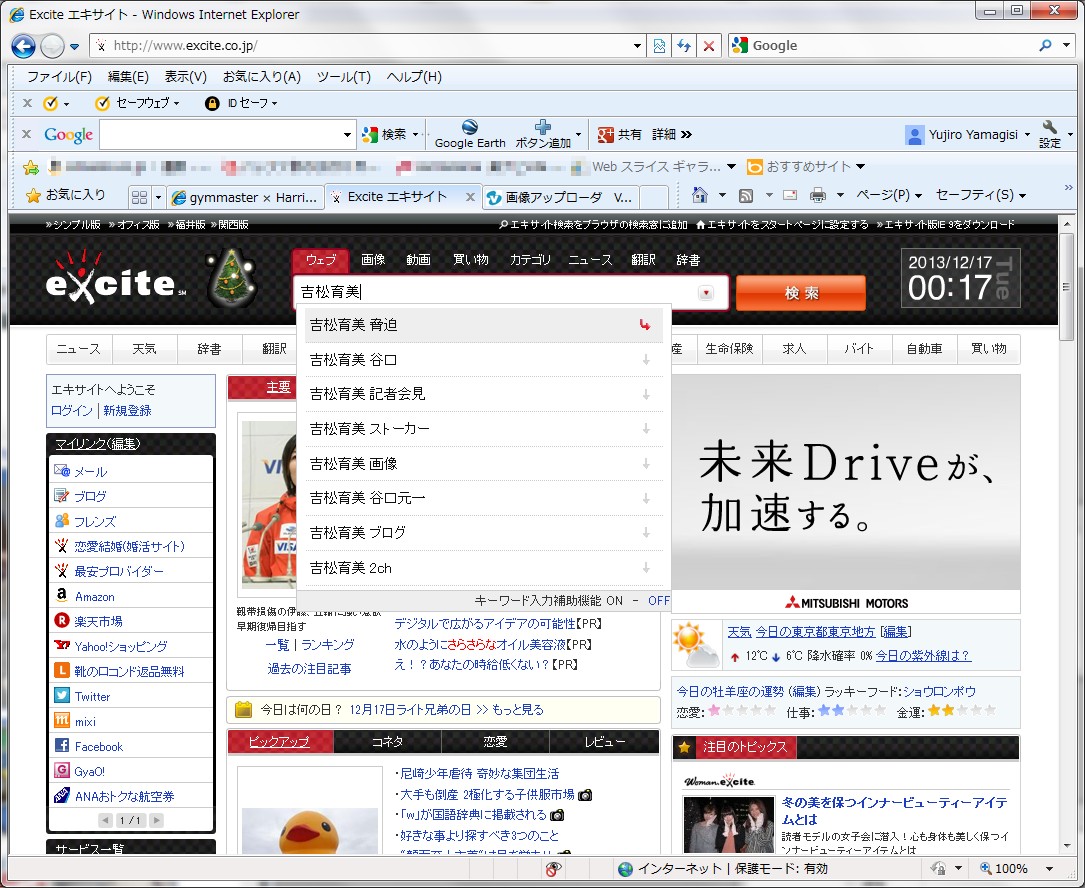Open the お気に入り(A) menu

[262, 77]
